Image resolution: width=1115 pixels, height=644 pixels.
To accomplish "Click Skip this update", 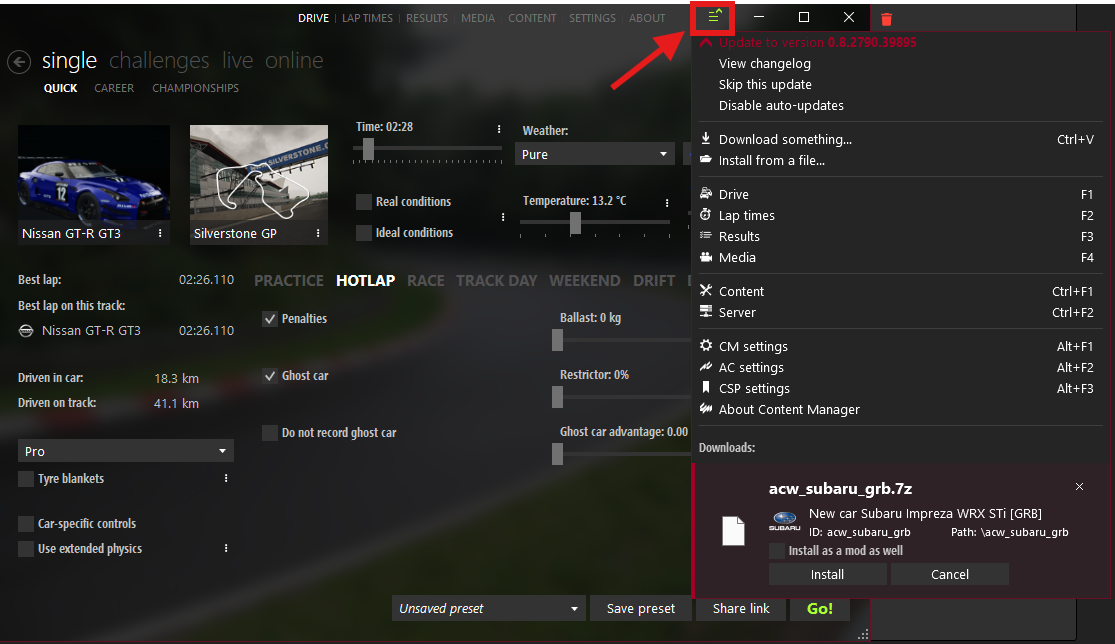I will click(x=765, y=85).
